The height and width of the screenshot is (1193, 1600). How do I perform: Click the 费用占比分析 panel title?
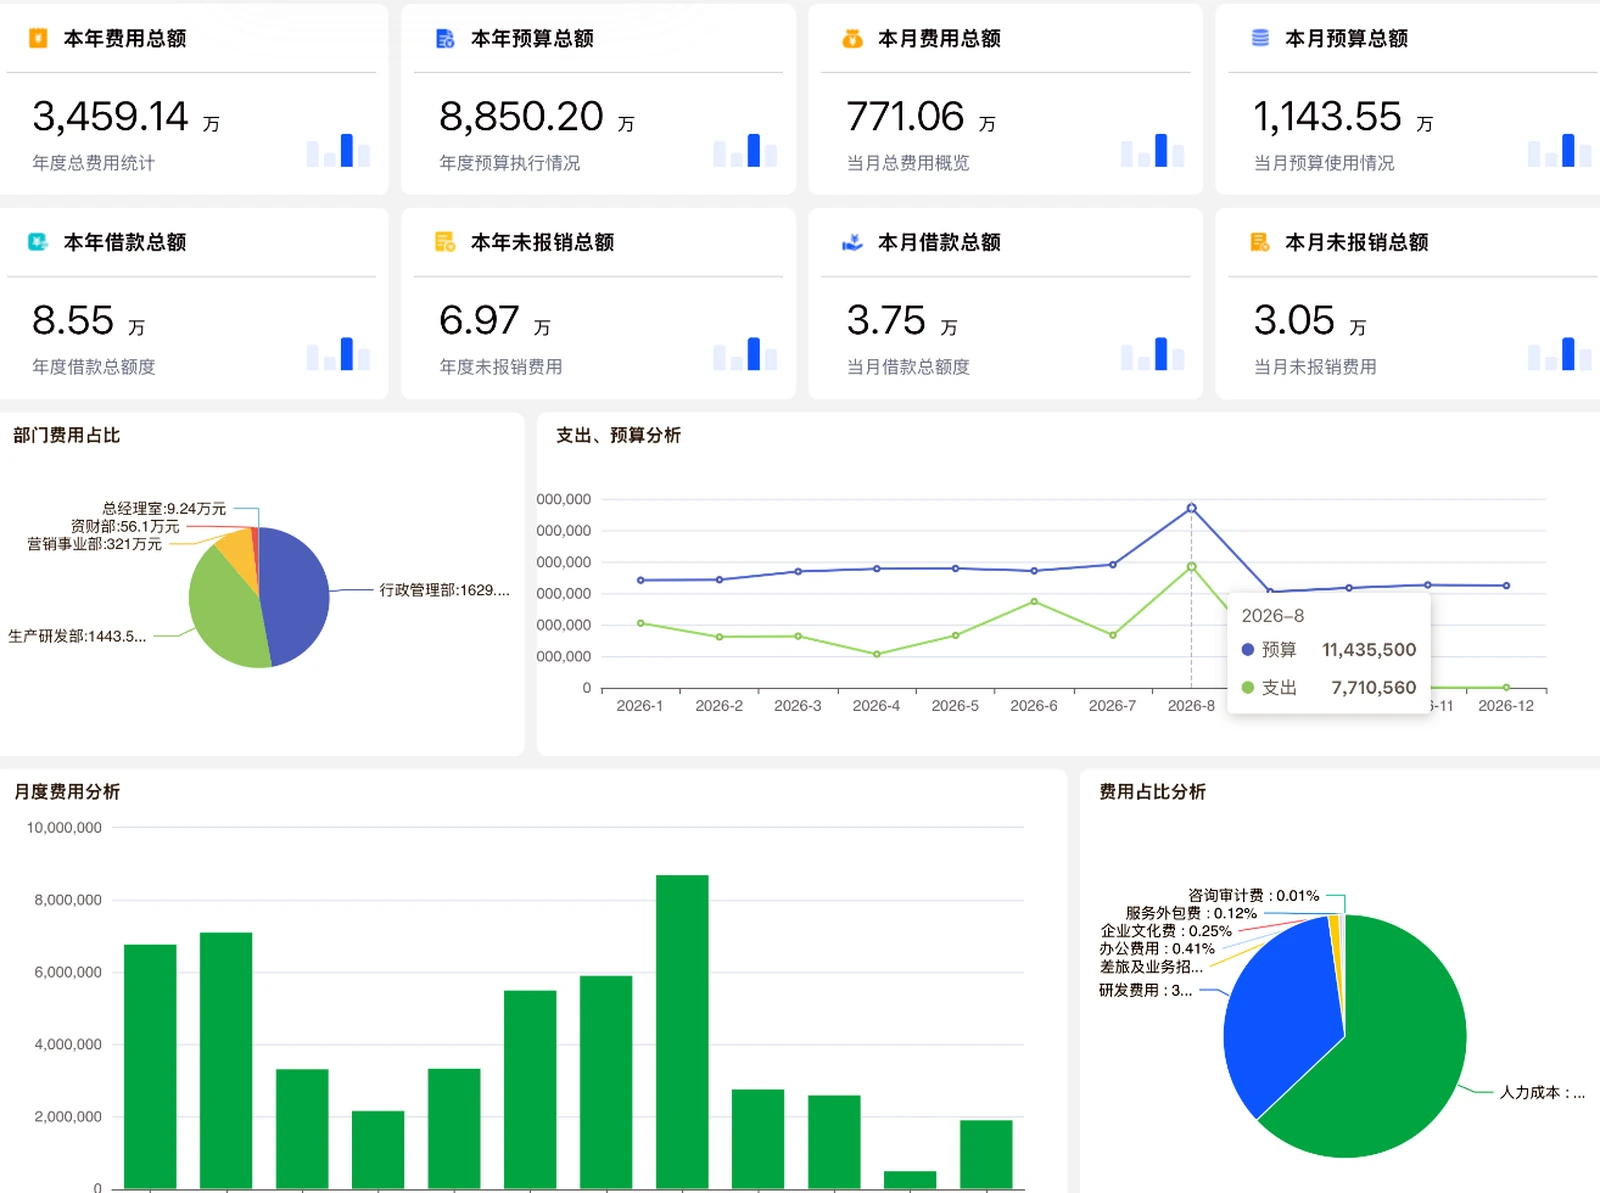tap(1152, 792)
